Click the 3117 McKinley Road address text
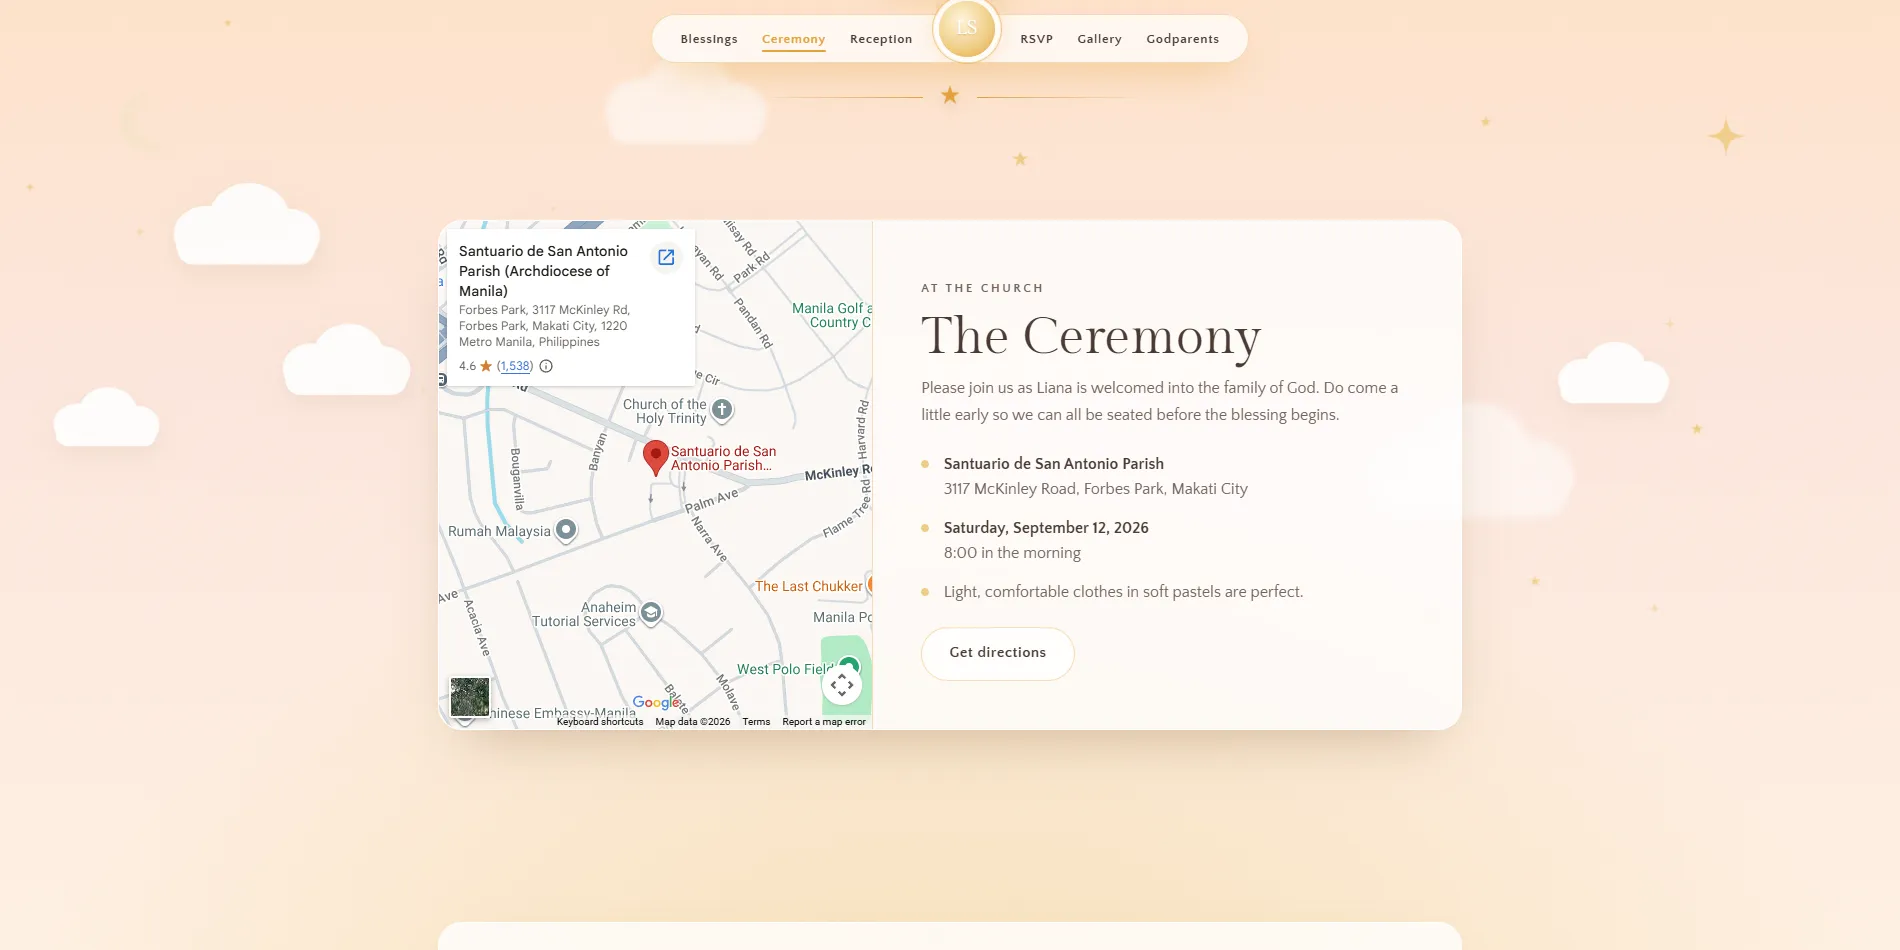The image size is (1900, 950). pos(1096,489)
